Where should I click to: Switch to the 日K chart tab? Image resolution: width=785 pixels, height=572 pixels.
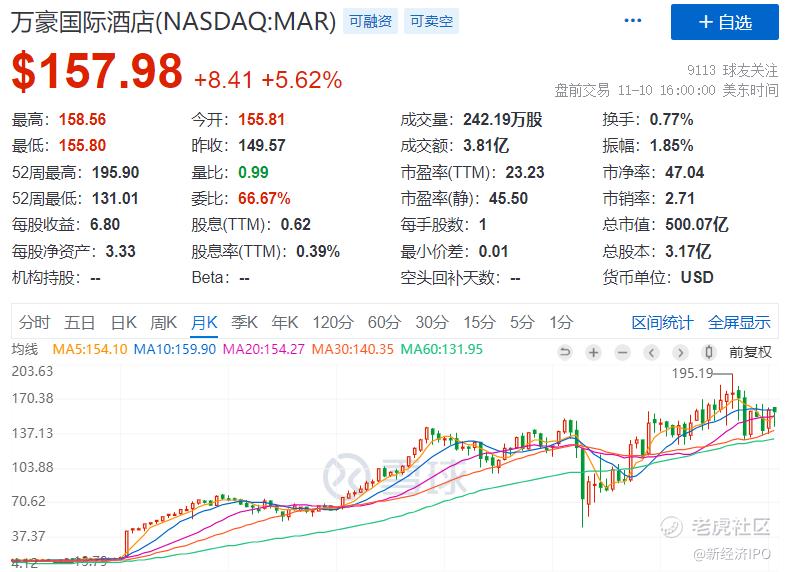124,322
